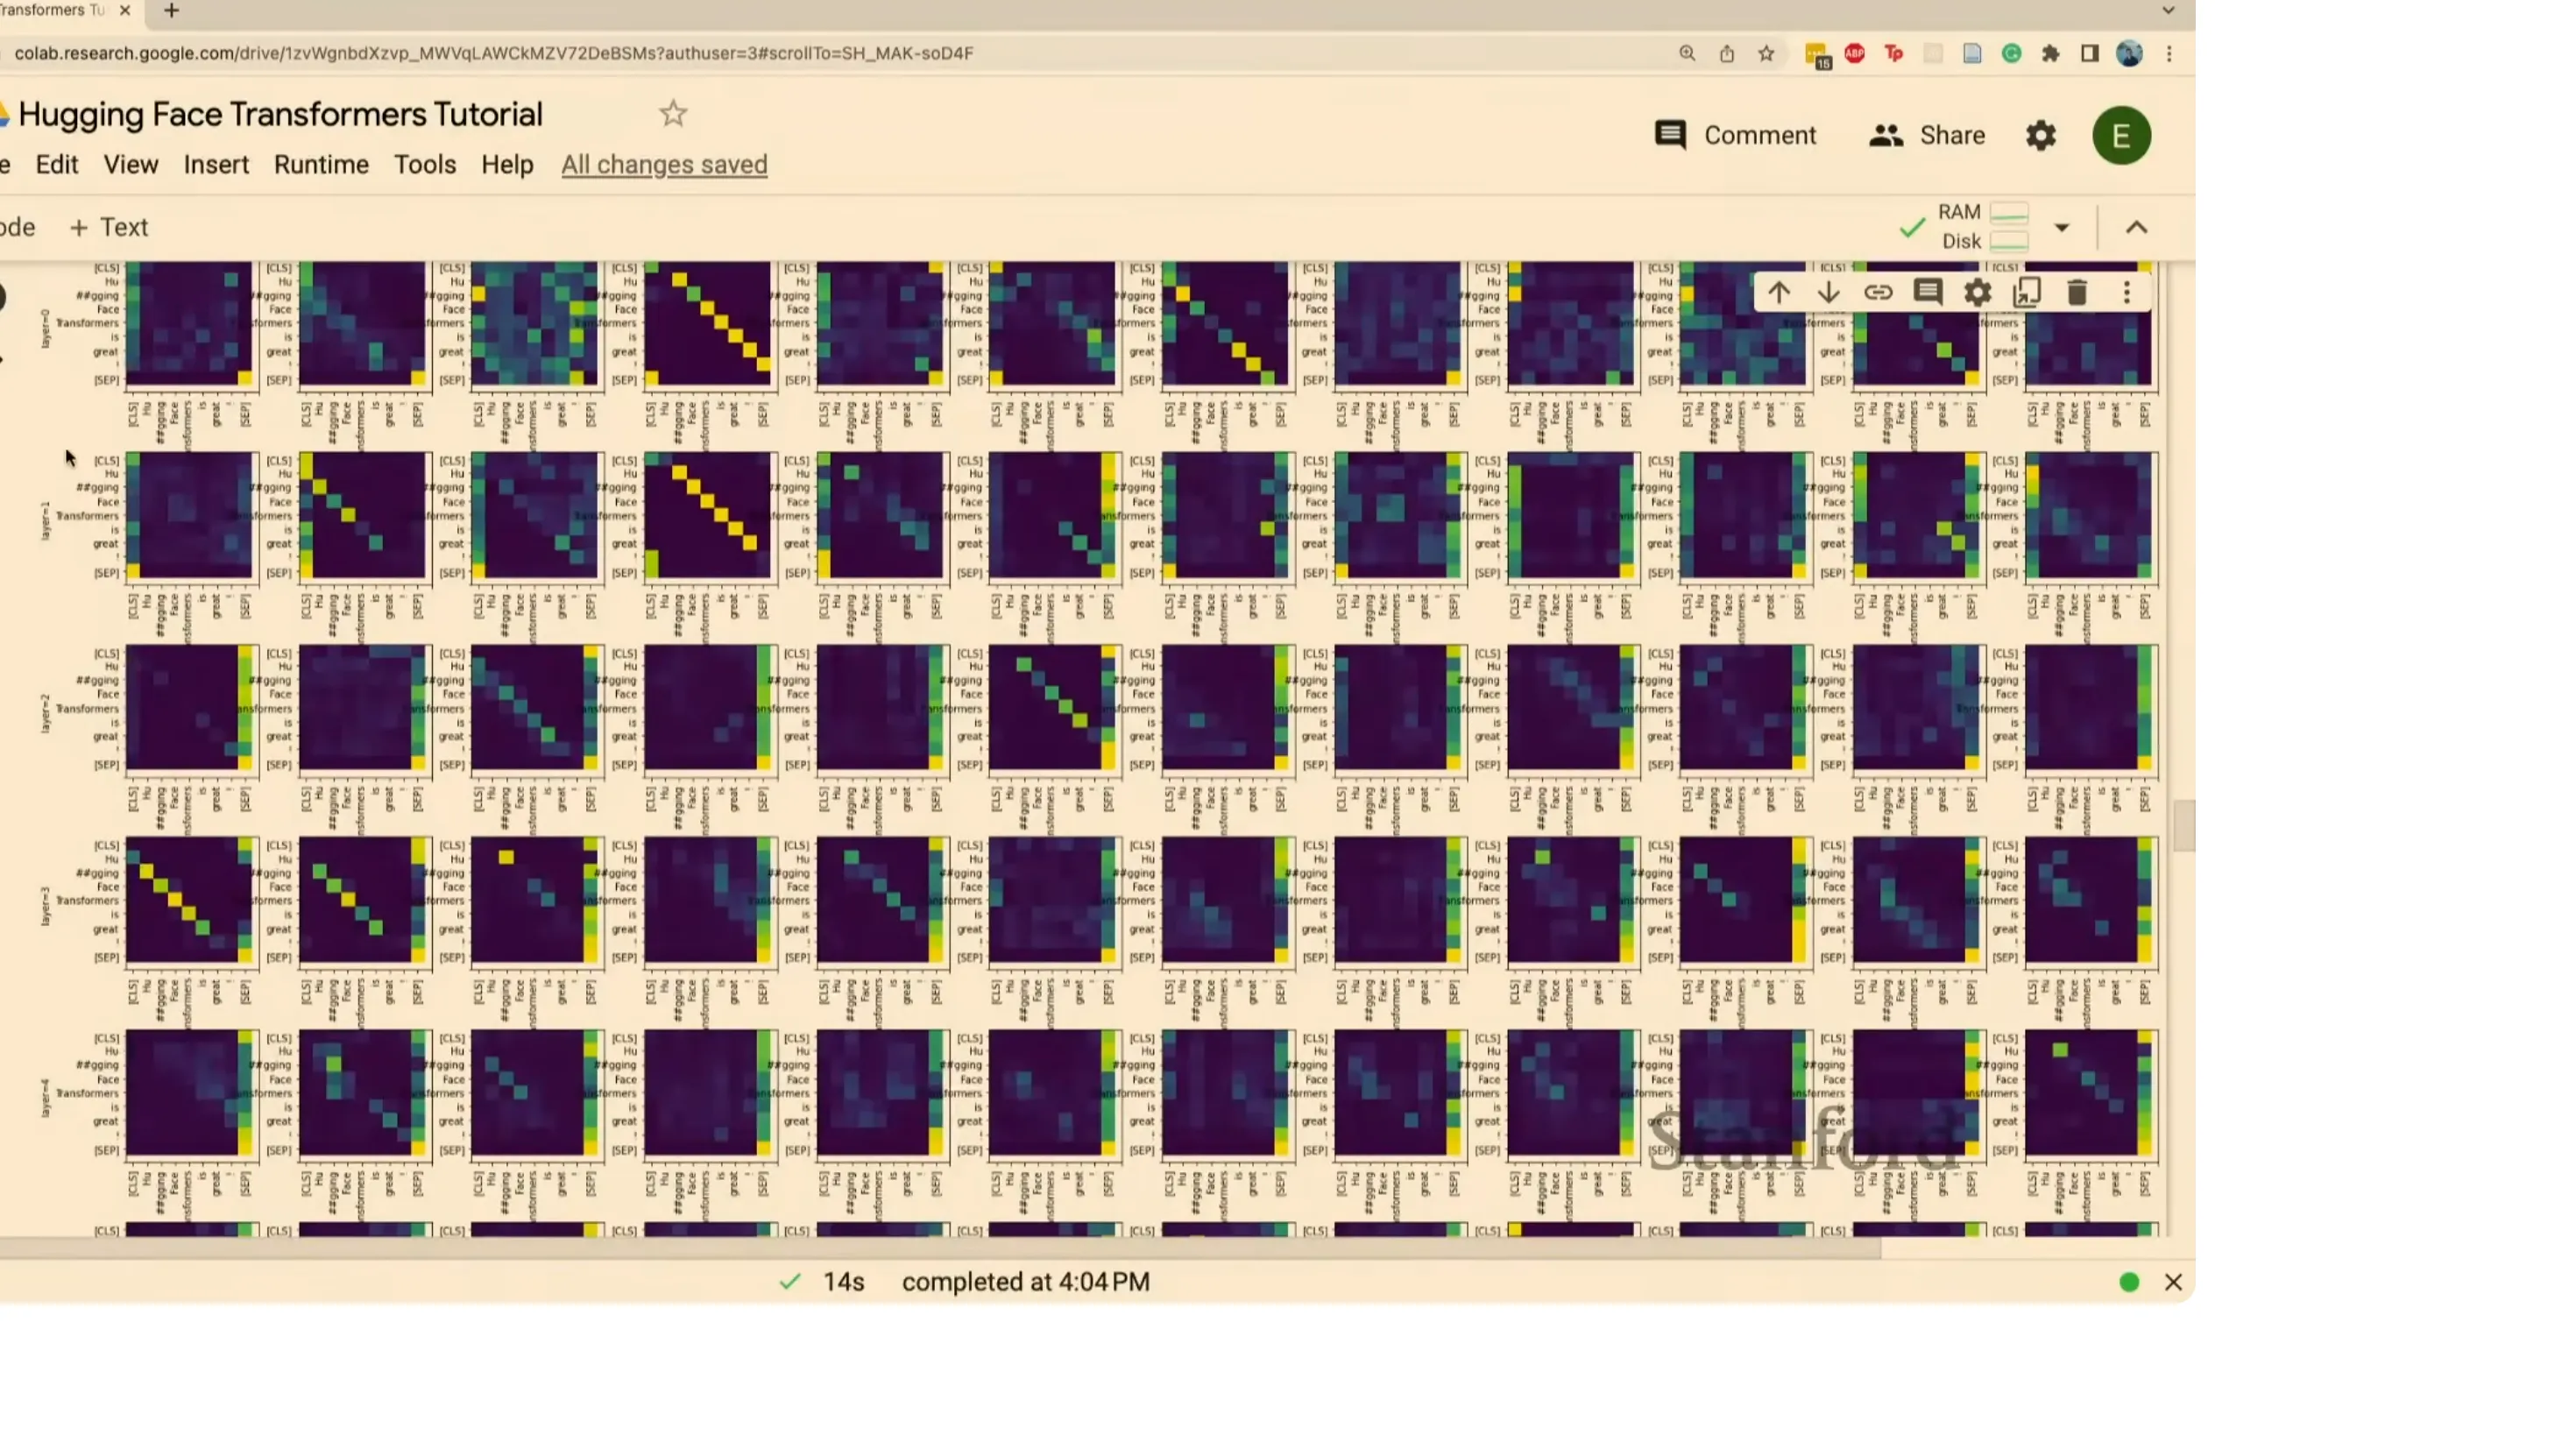Add a comment using the cell toolbar icon
The width and height of the screenshot is (2576, 1449).
click(x=1928, y=293)
